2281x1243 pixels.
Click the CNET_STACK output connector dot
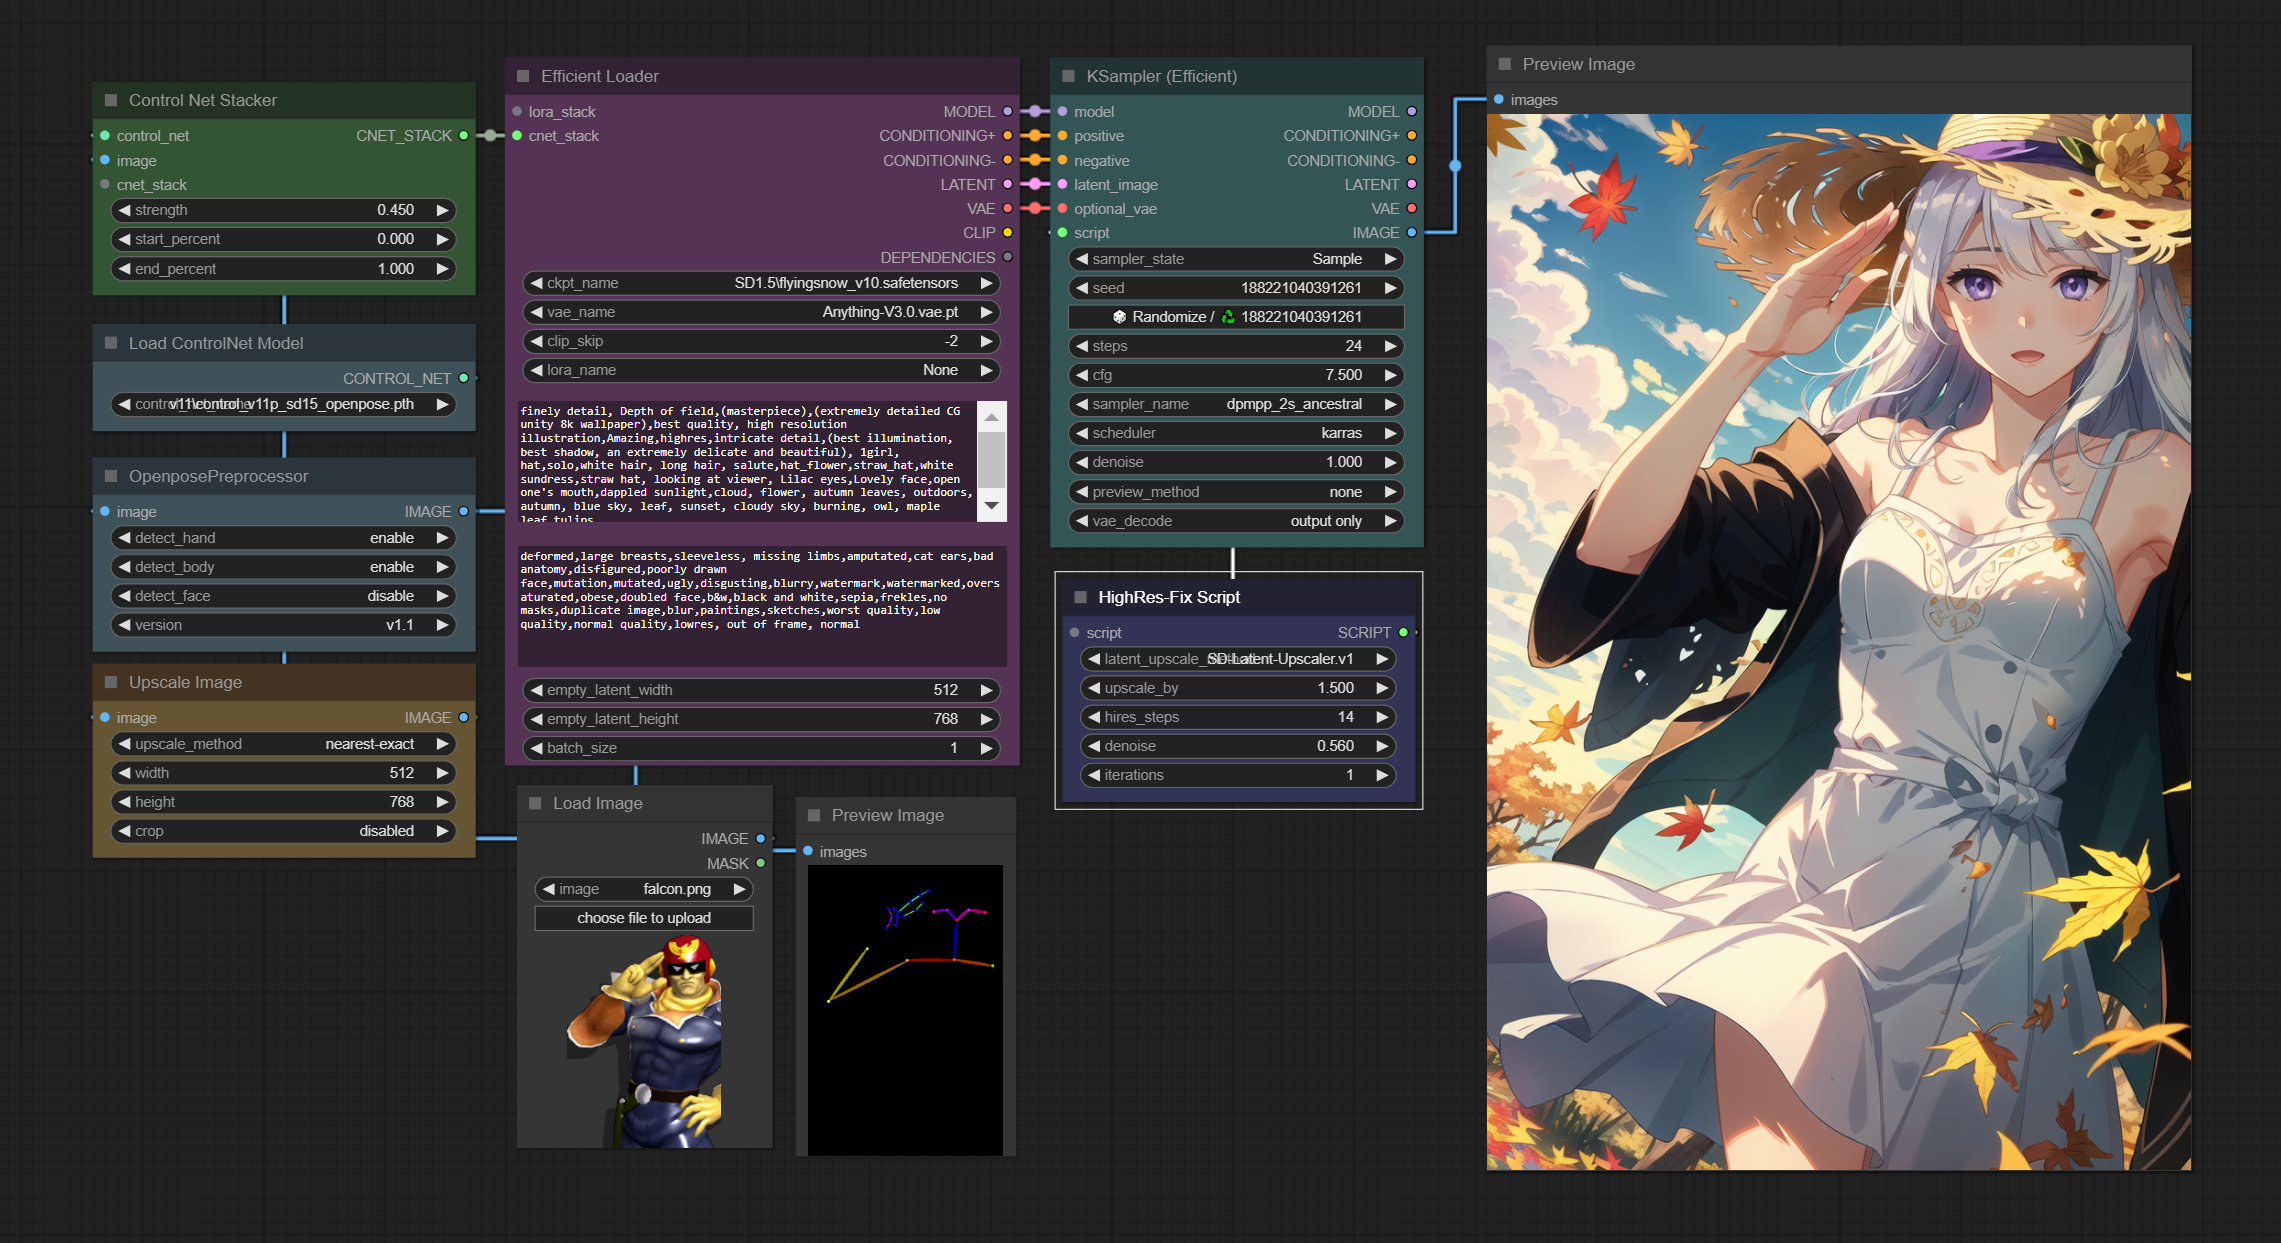[x=464, y=136]
